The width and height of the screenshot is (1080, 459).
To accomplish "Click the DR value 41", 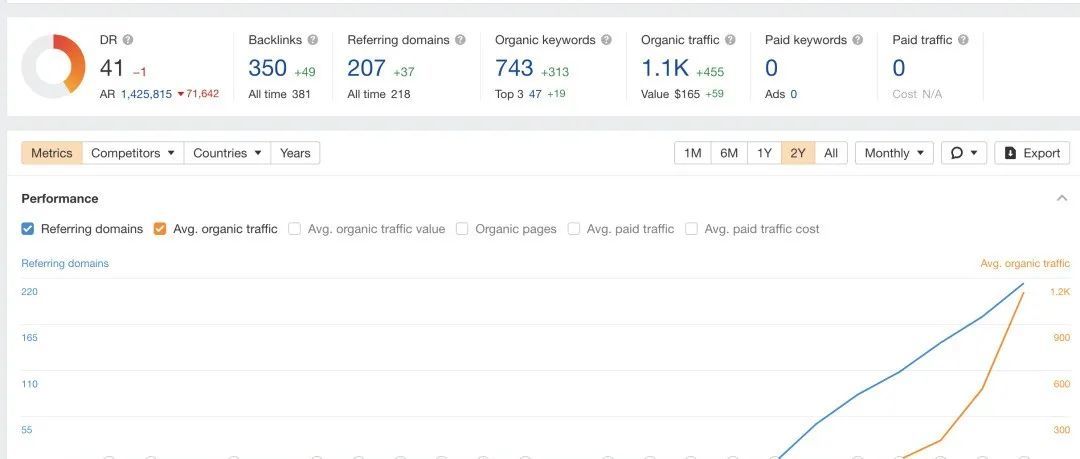I will (112, 68).
